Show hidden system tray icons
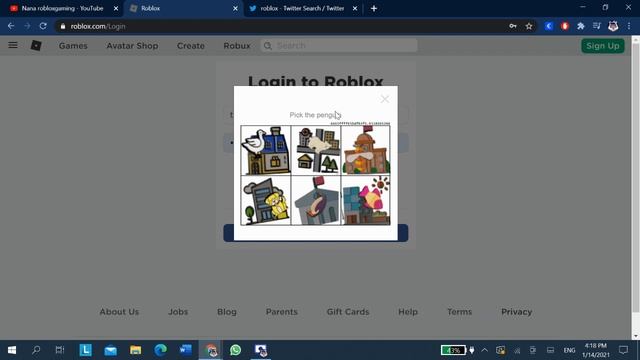This screenshot has height=360, width=640. (x=484, y=350)
